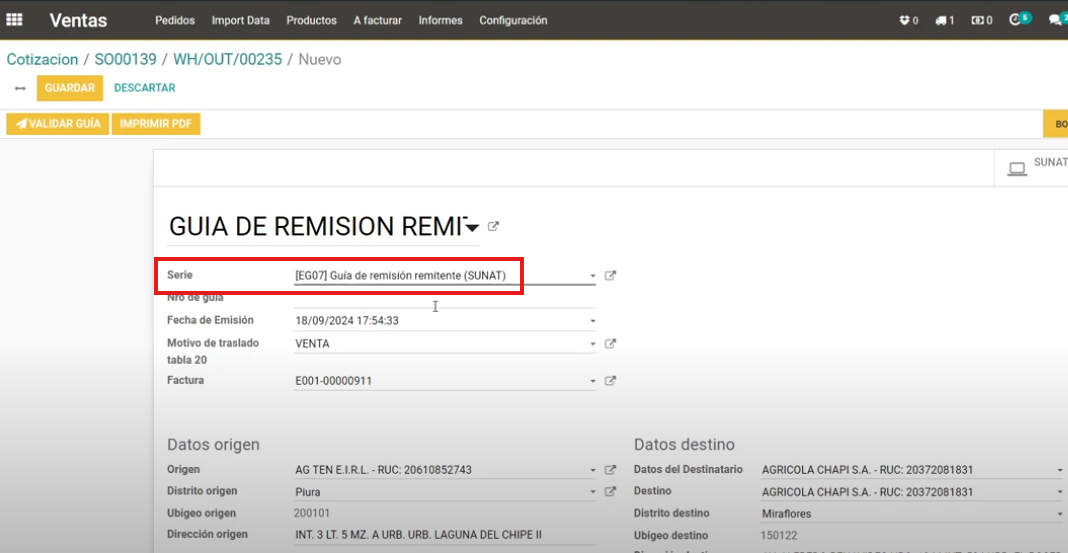
Task: Expand the Distrito destino dropdown
Action: tap(1059, 514)
